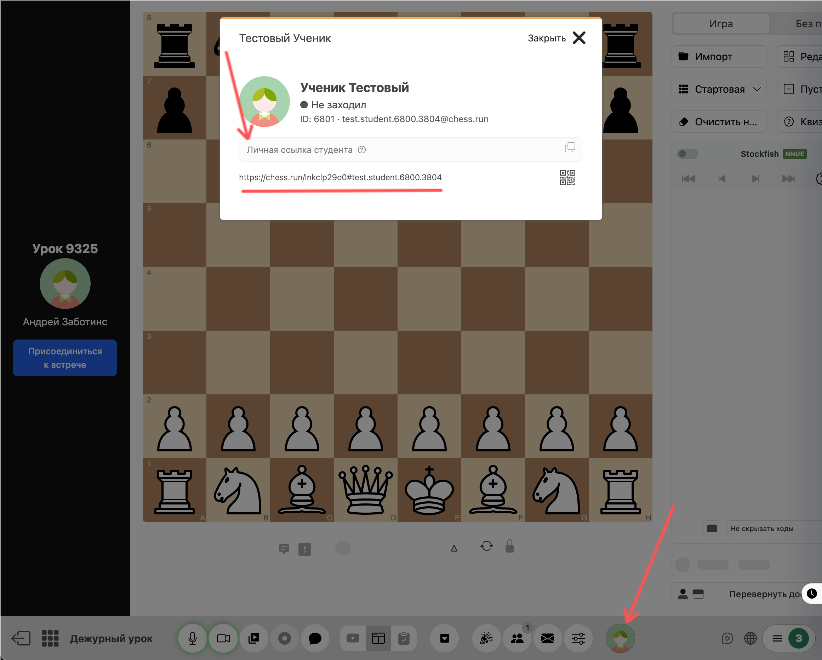The height and width of the screenshot is (660, 822).
Task: Toggle the microphone
Action: (x=192, y=638)
